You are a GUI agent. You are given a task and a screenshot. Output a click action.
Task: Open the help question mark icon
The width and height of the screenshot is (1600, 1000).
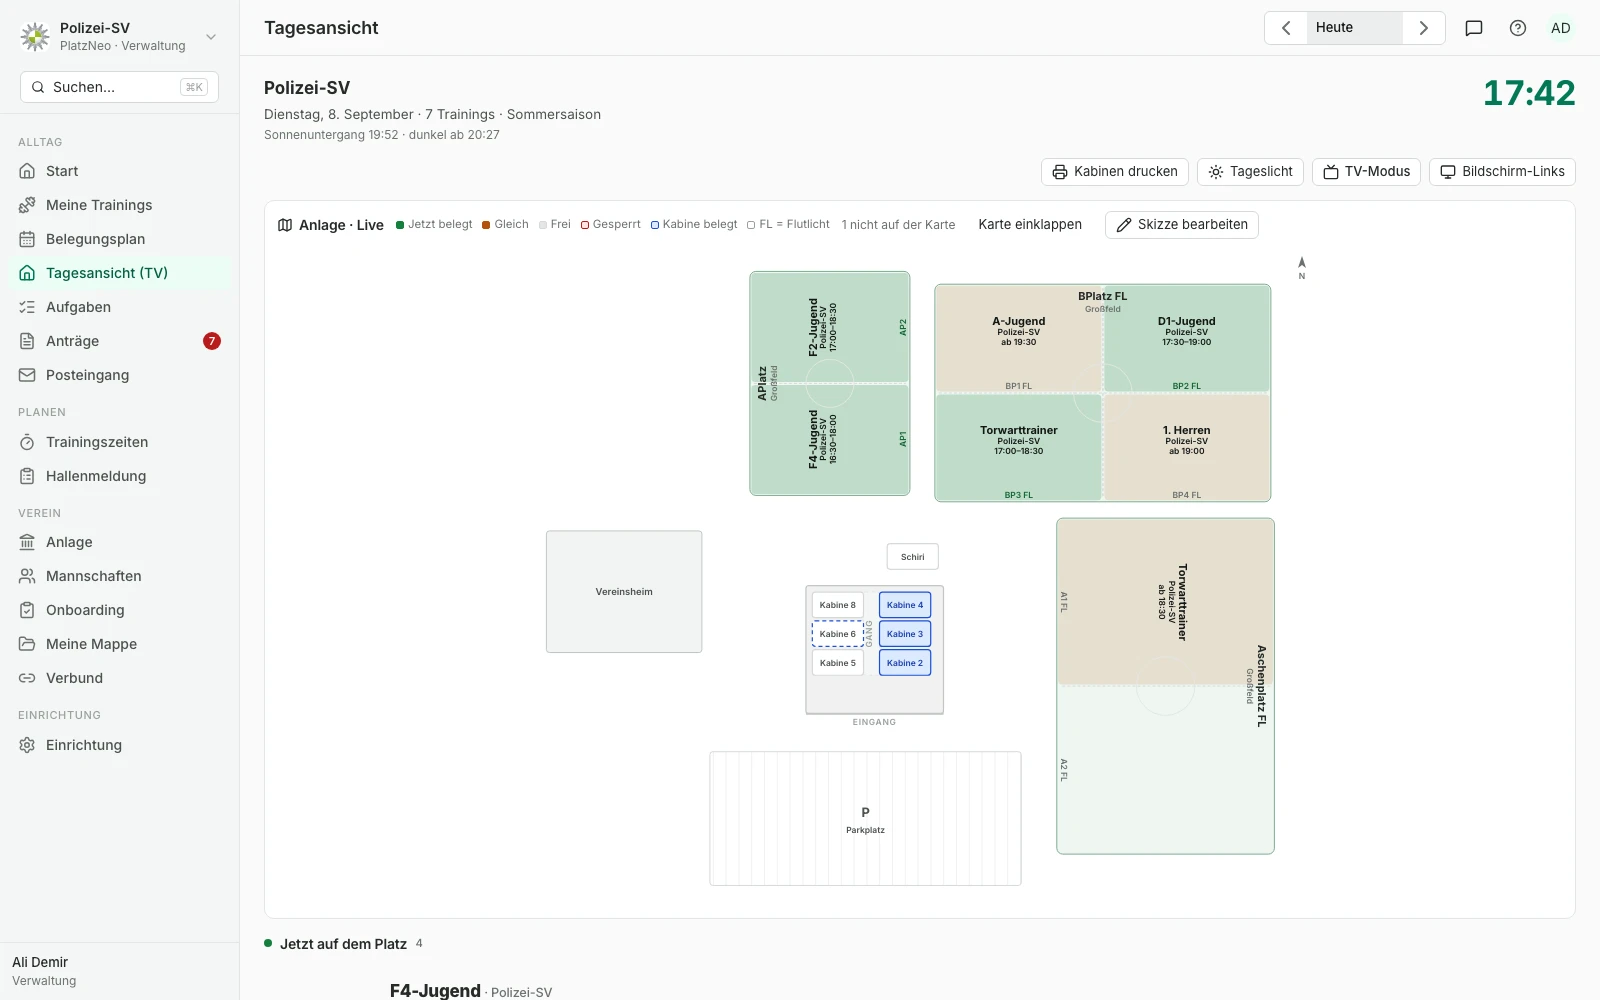coord(1518,28)
